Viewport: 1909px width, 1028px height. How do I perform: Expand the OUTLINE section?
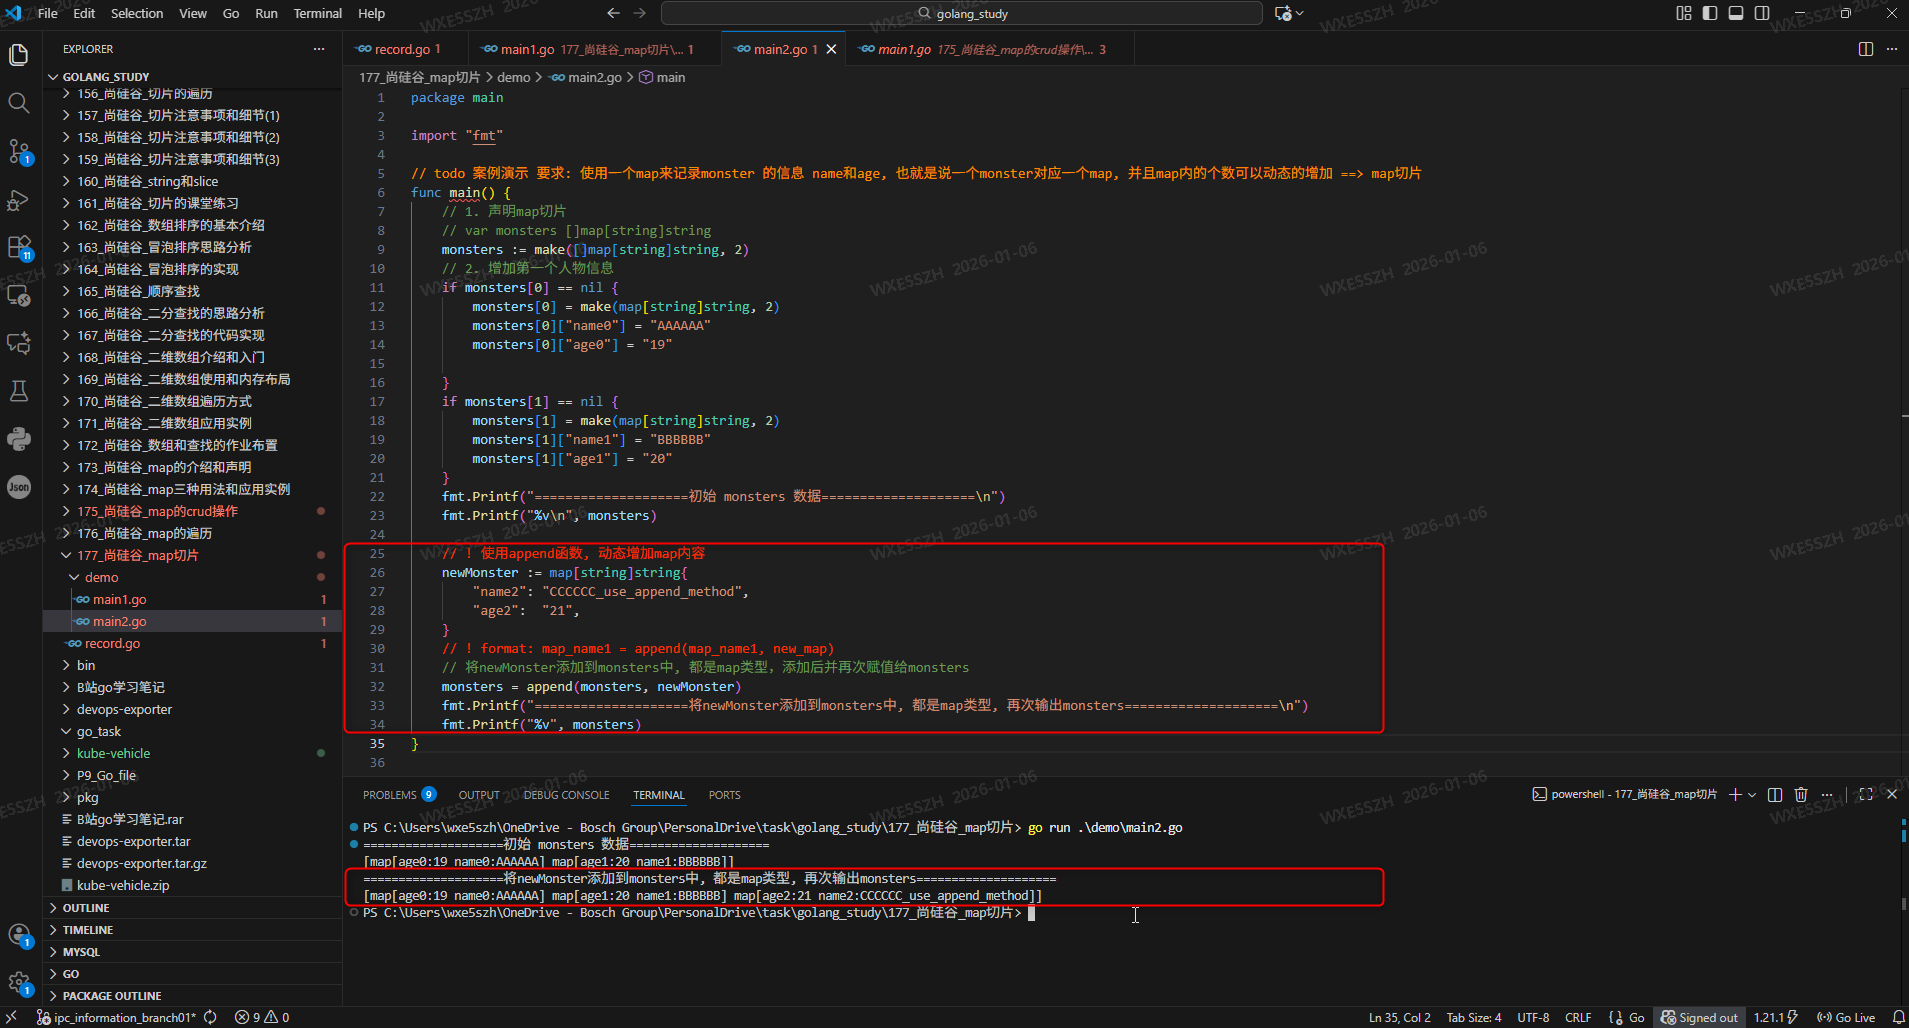click(x=192, y=908)
